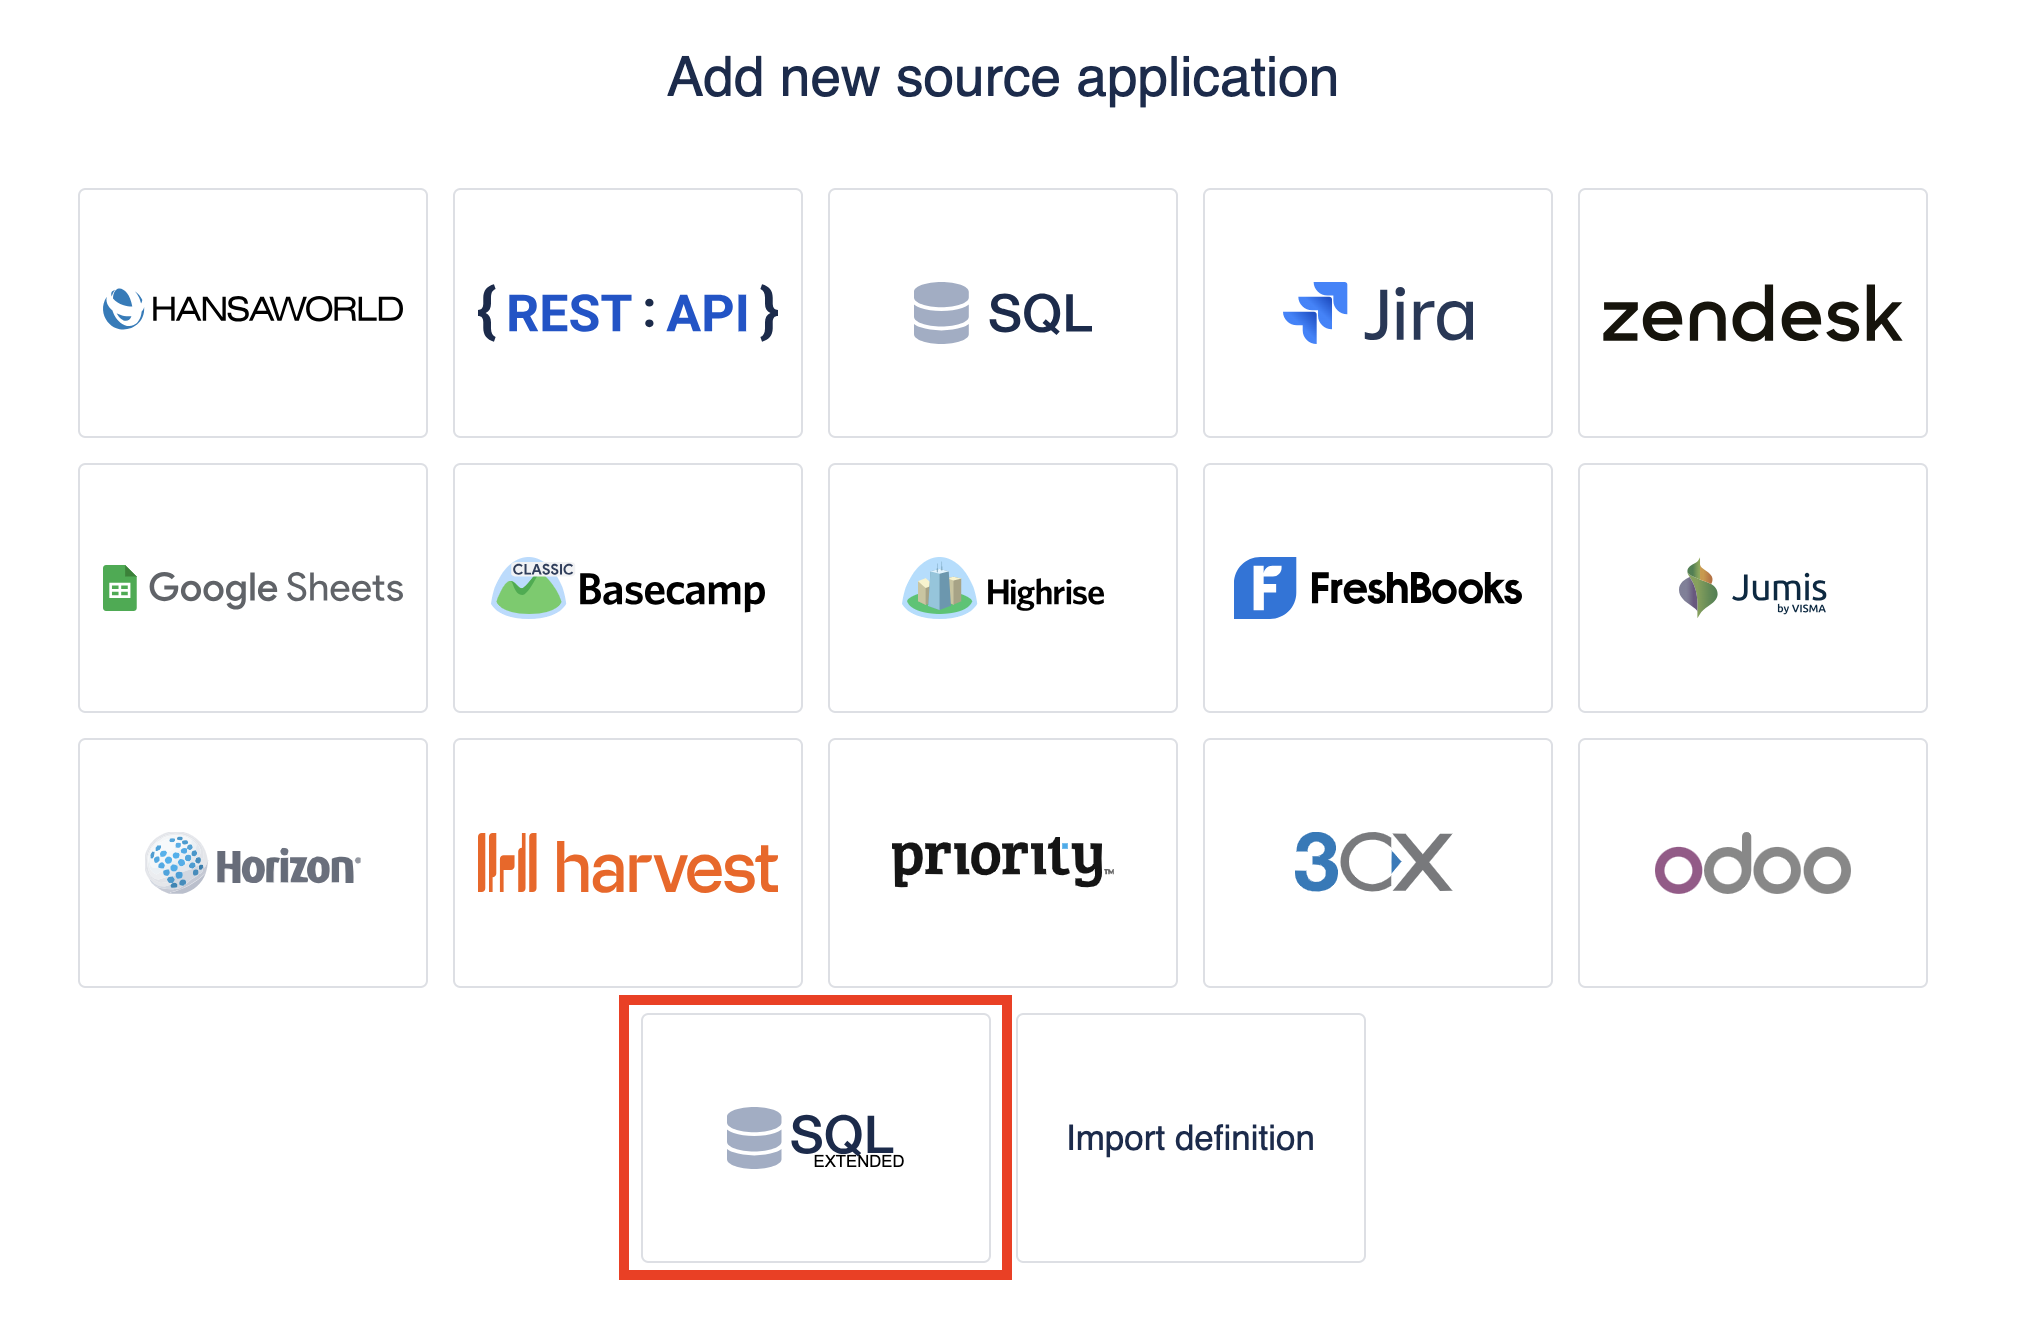
Task: Select FreshBooks as the source
Action: pyautogui.click(x=1378, y=588)
